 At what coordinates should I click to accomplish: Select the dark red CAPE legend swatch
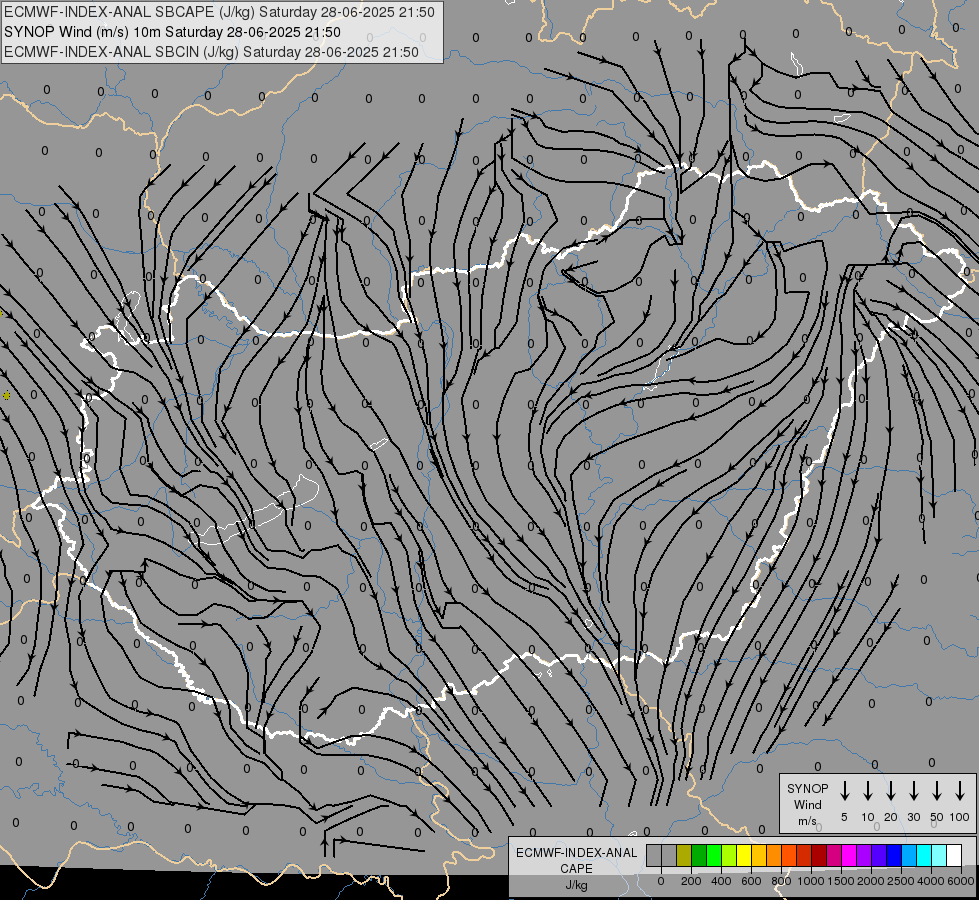click(x=819, y=855)
